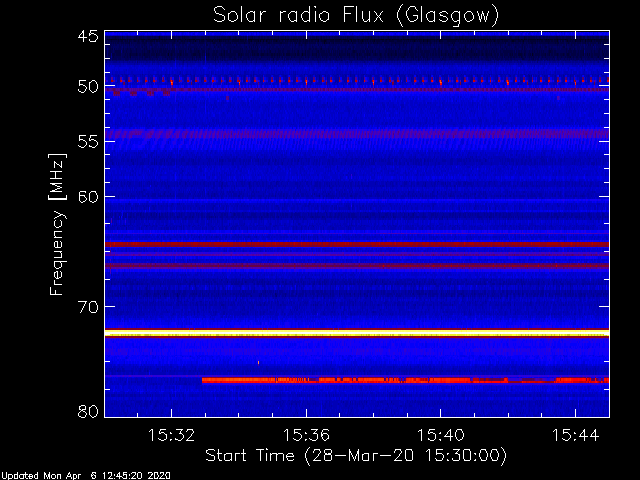Click the time tick label "15:32"
This screenshot has height=480, width=640.
tap(171, 435)
